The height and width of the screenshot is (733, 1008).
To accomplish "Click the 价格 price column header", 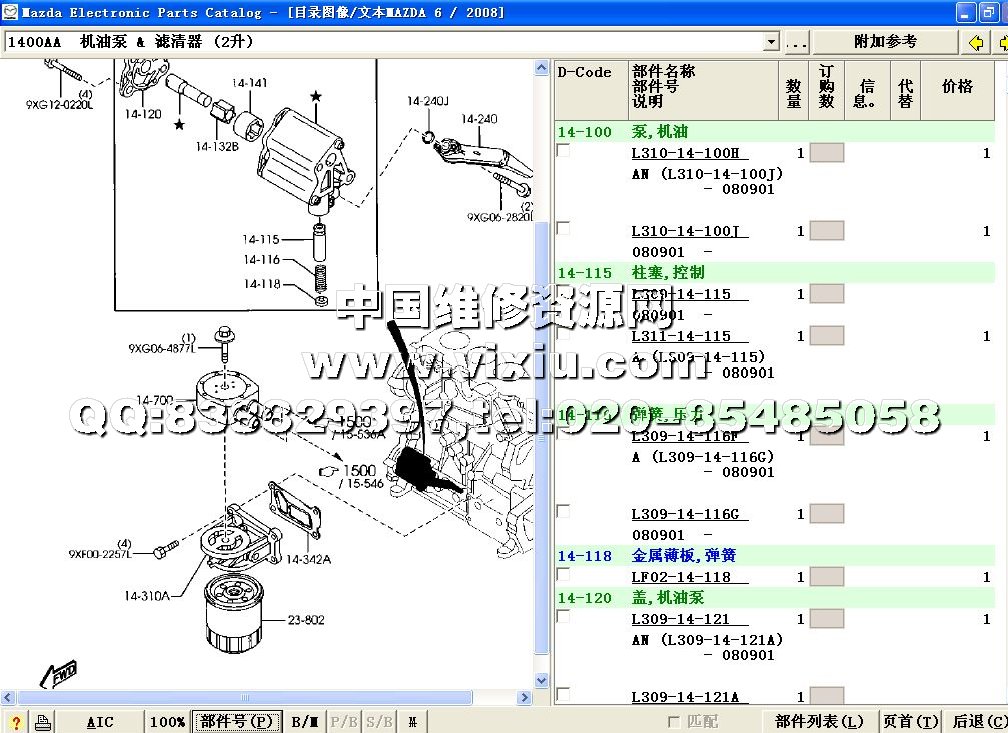I will coord(957,88).
